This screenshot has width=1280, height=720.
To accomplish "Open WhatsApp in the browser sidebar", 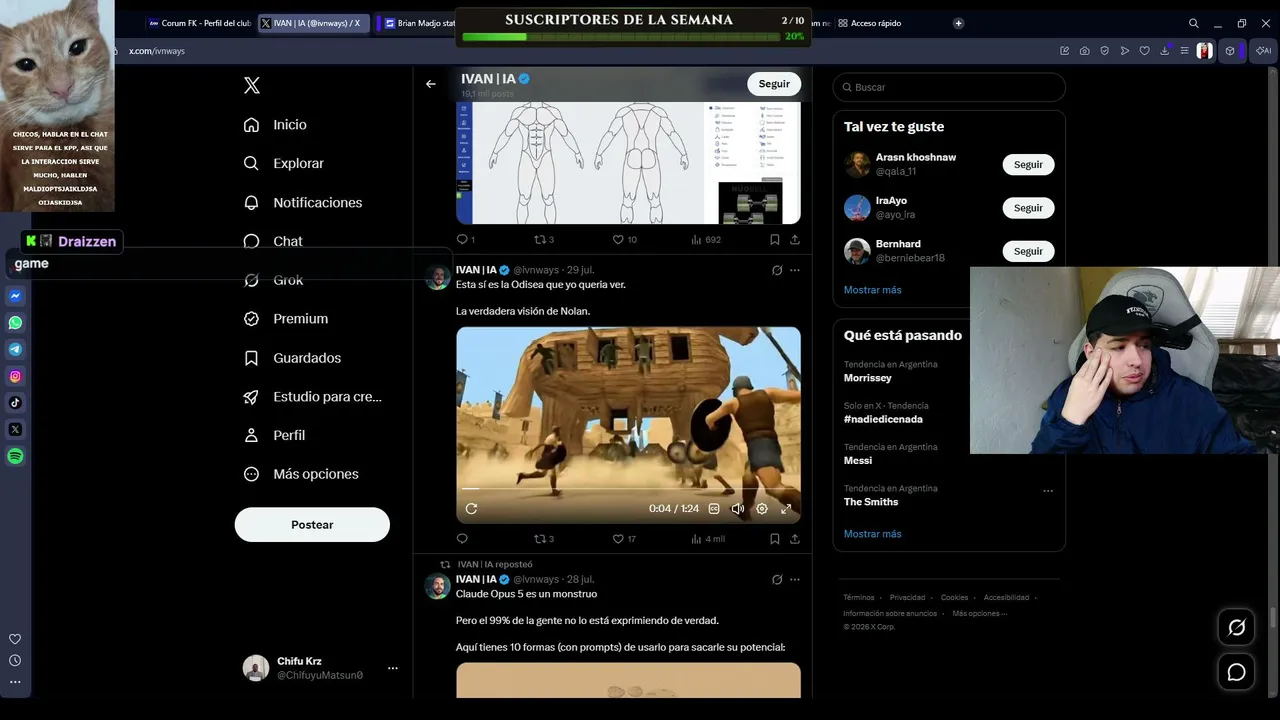I will click(x=15, y=323).
